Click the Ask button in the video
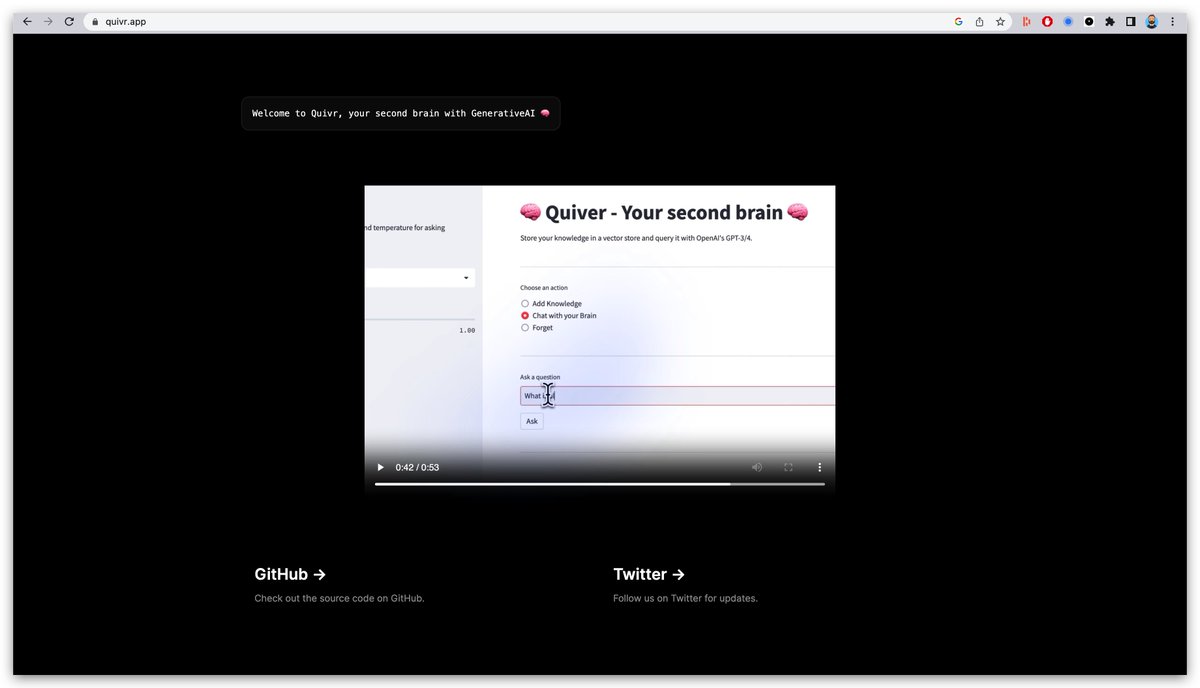 (532, 421)
